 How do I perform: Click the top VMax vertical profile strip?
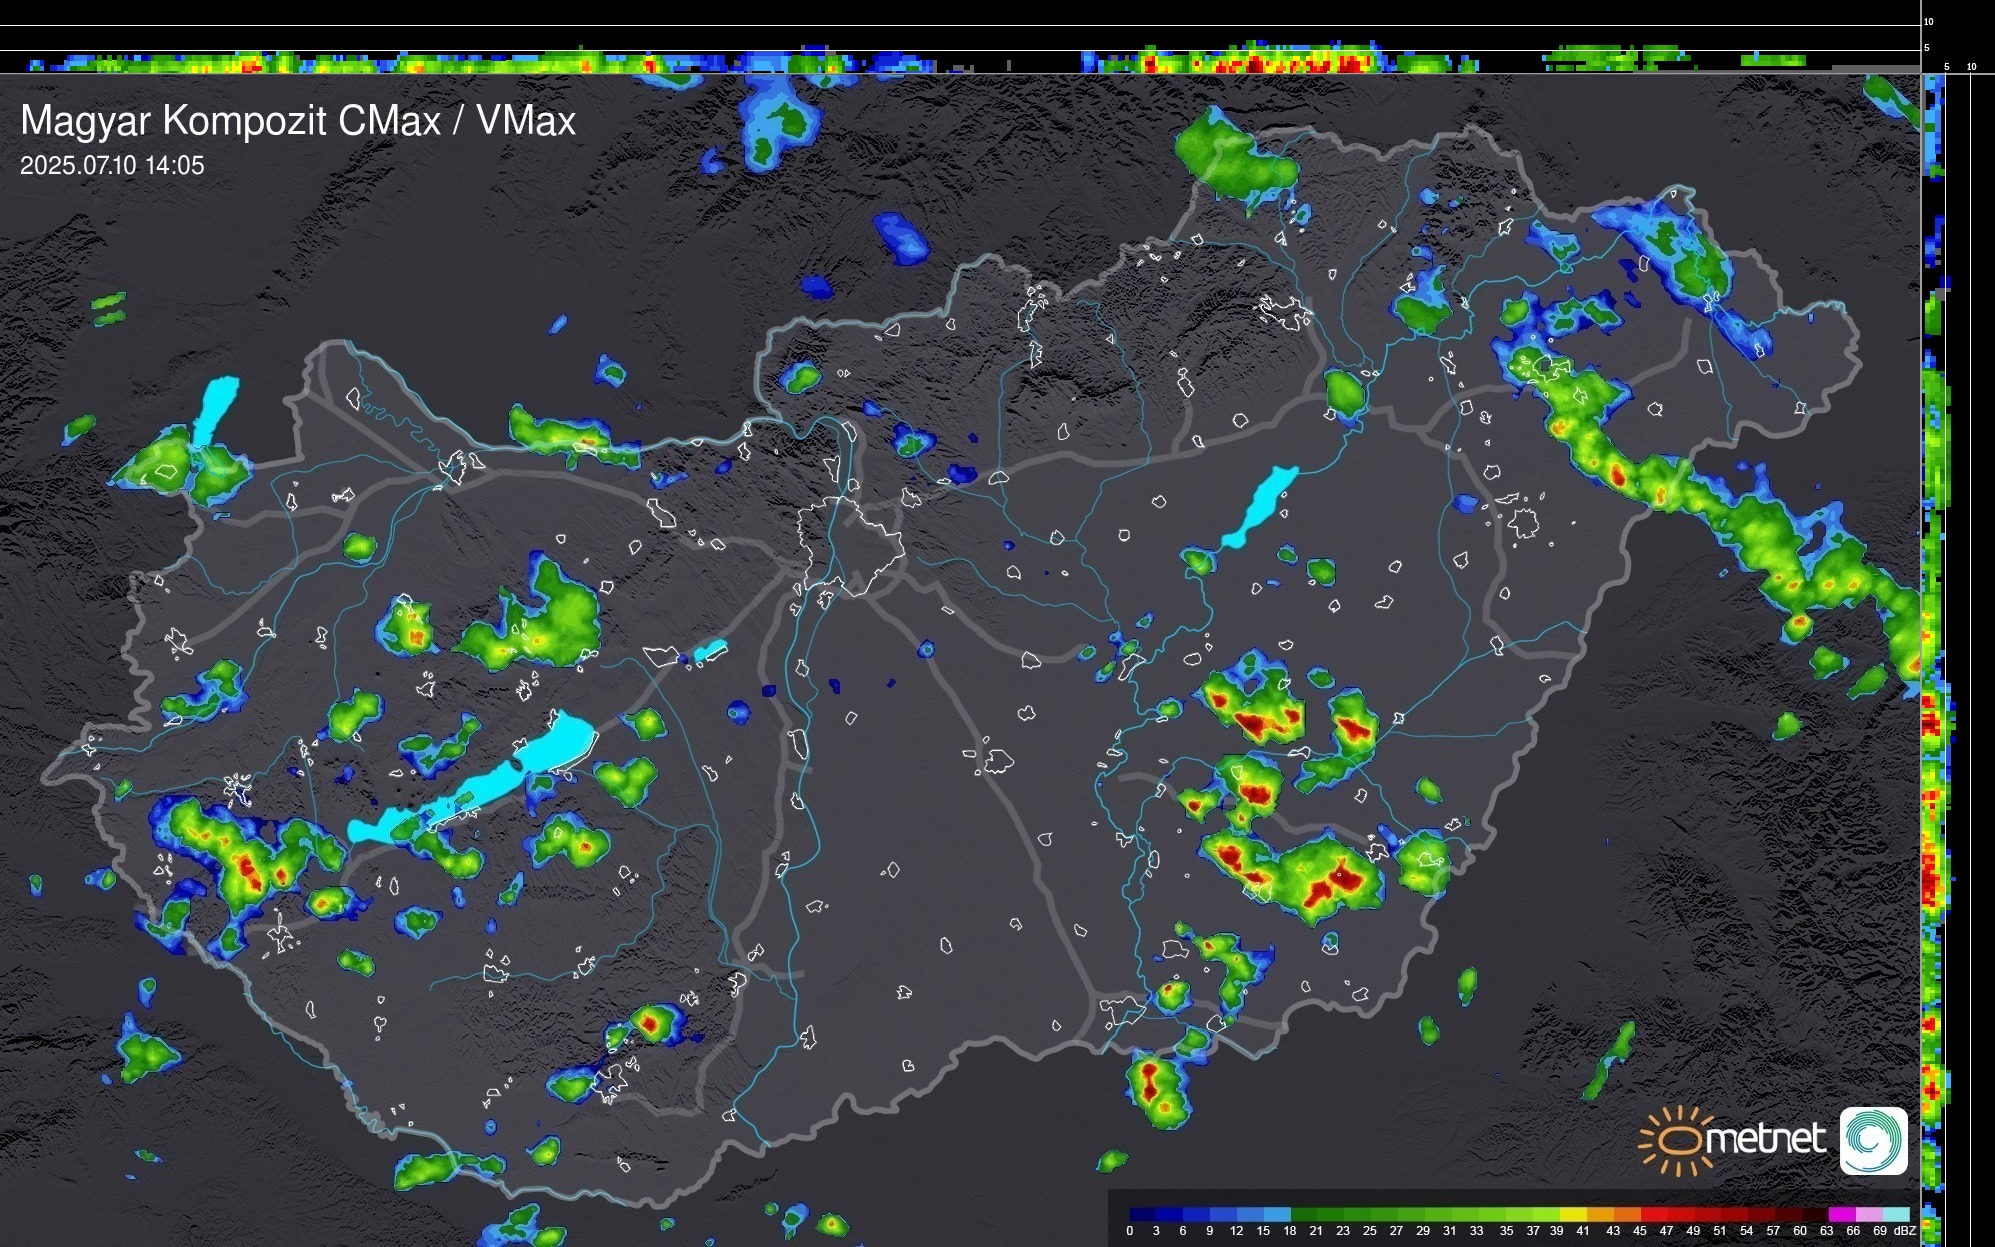[x=960, y=60]
